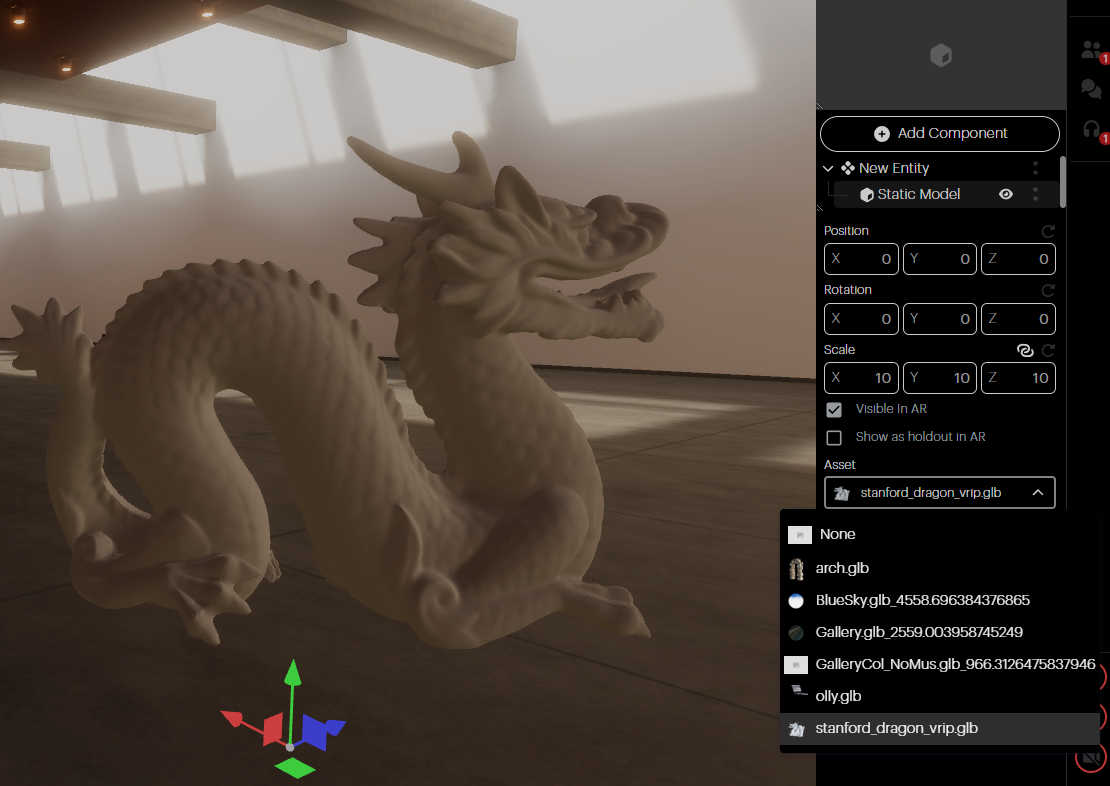Click the Rotation X input field

point(861,319)
